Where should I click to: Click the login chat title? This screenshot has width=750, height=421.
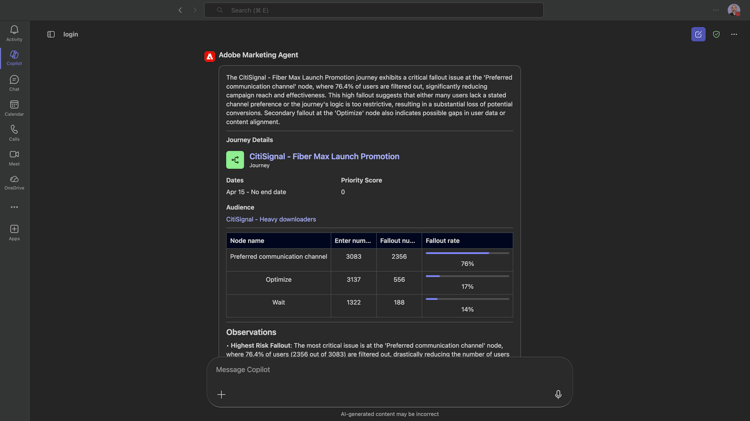71,34
